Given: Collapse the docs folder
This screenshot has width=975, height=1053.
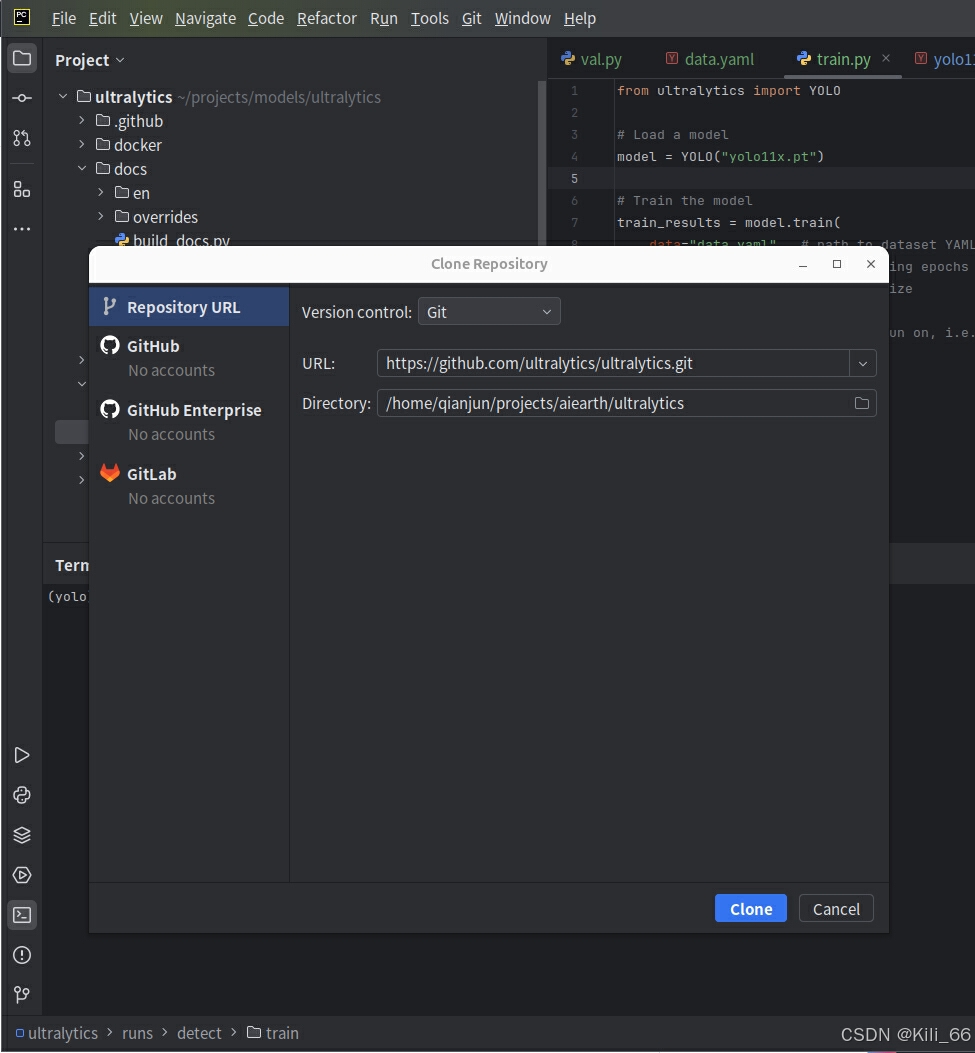Looking at the screenshot, I should 81,169.
